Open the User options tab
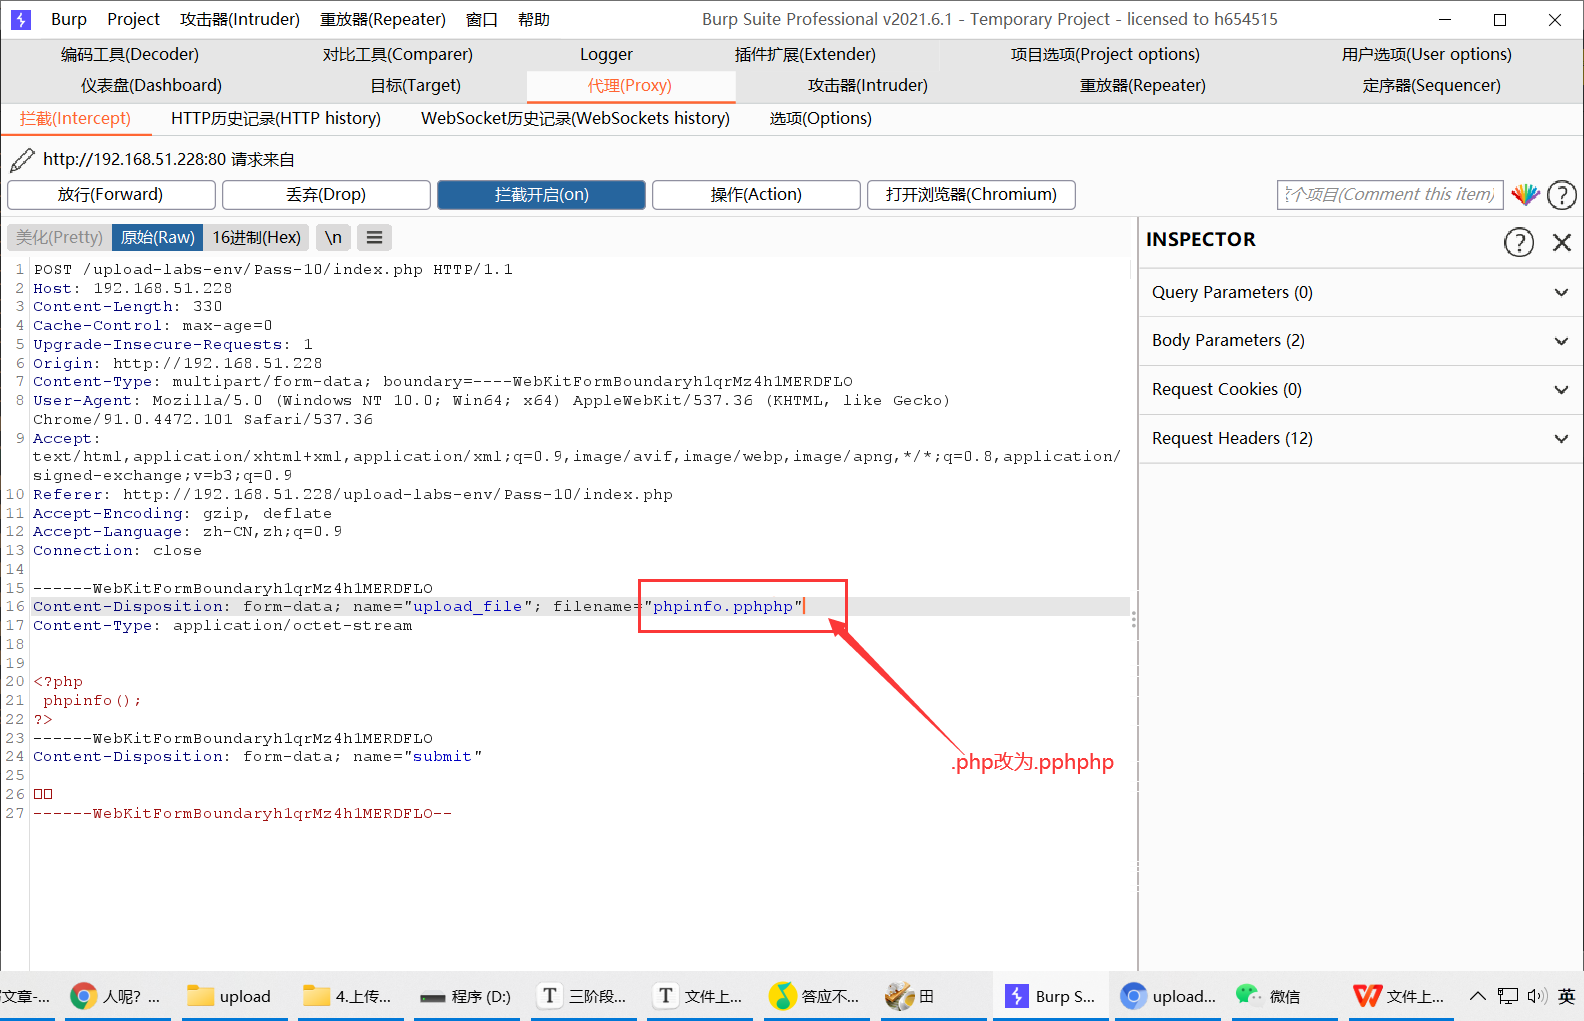The height and width of the screenshot is (1021, 1584). pos(1427,54)
